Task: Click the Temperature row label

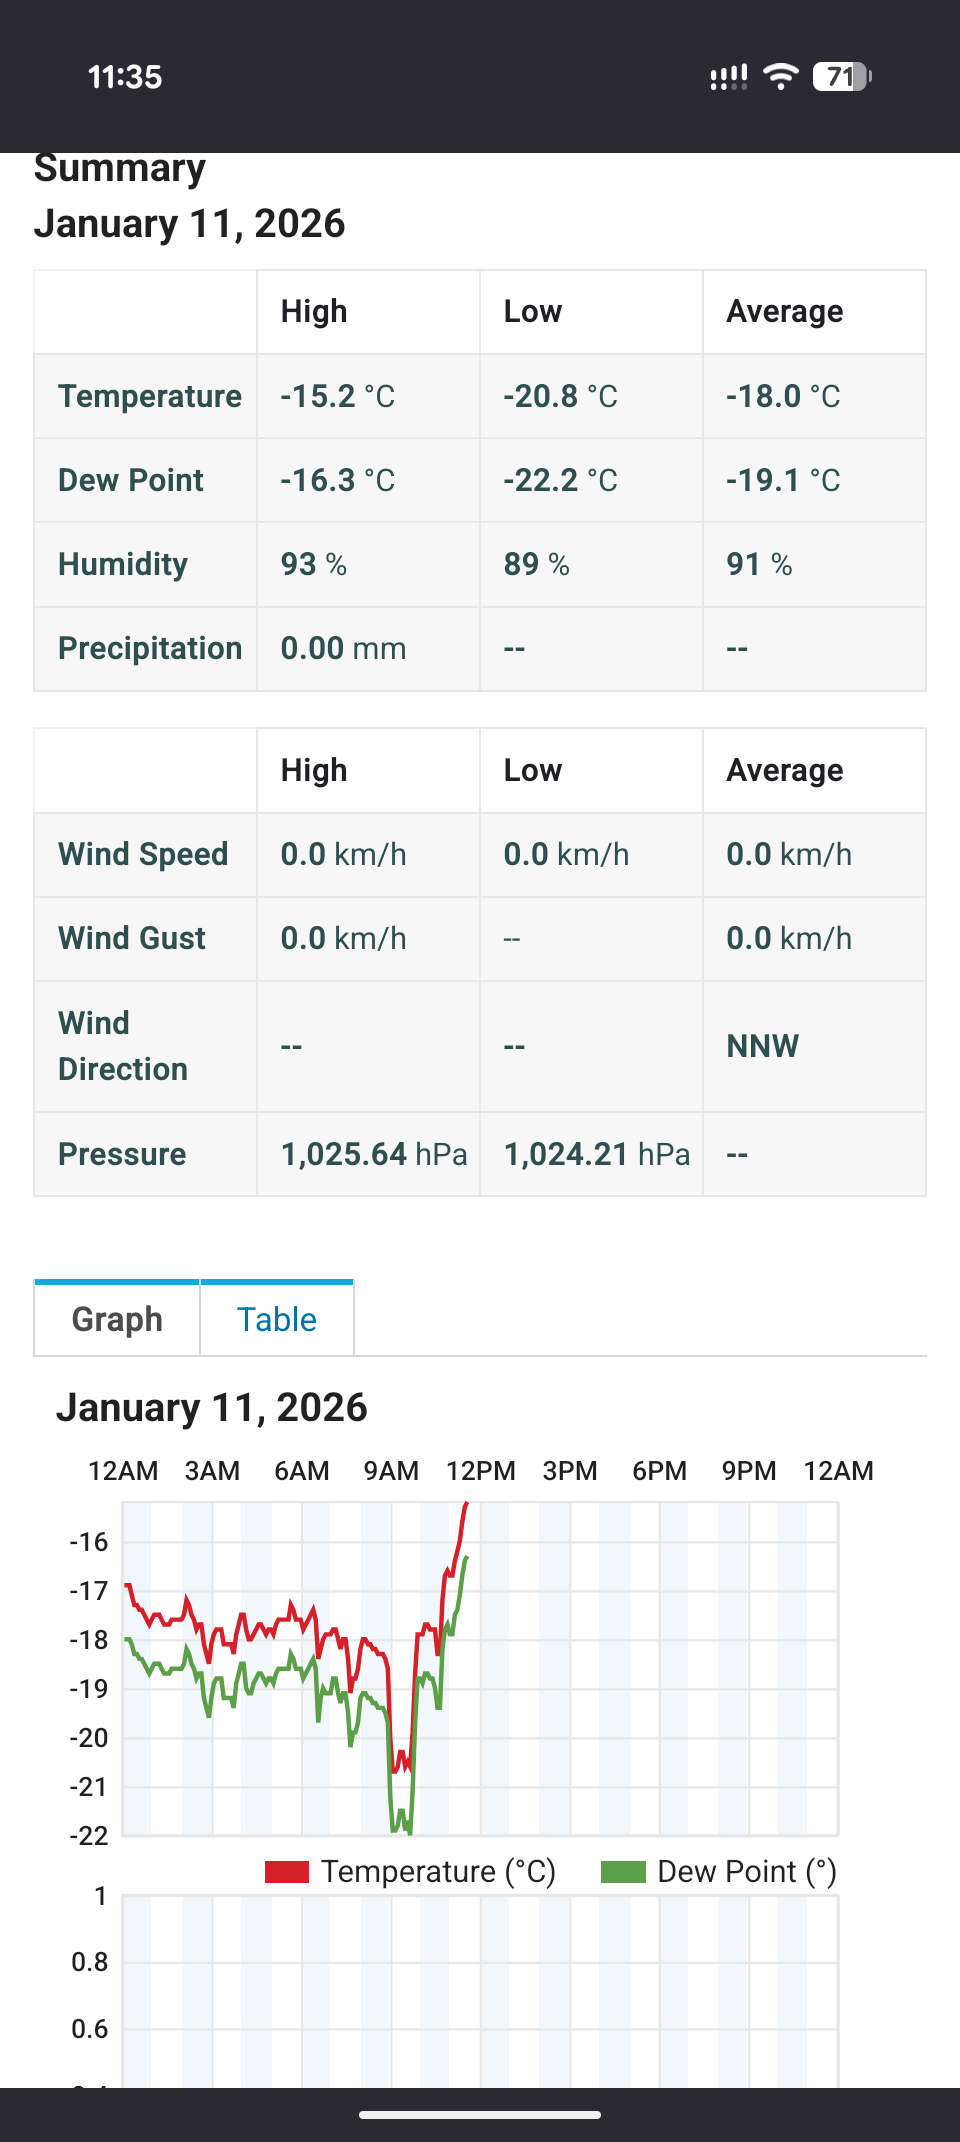Action: coord(150,396)
